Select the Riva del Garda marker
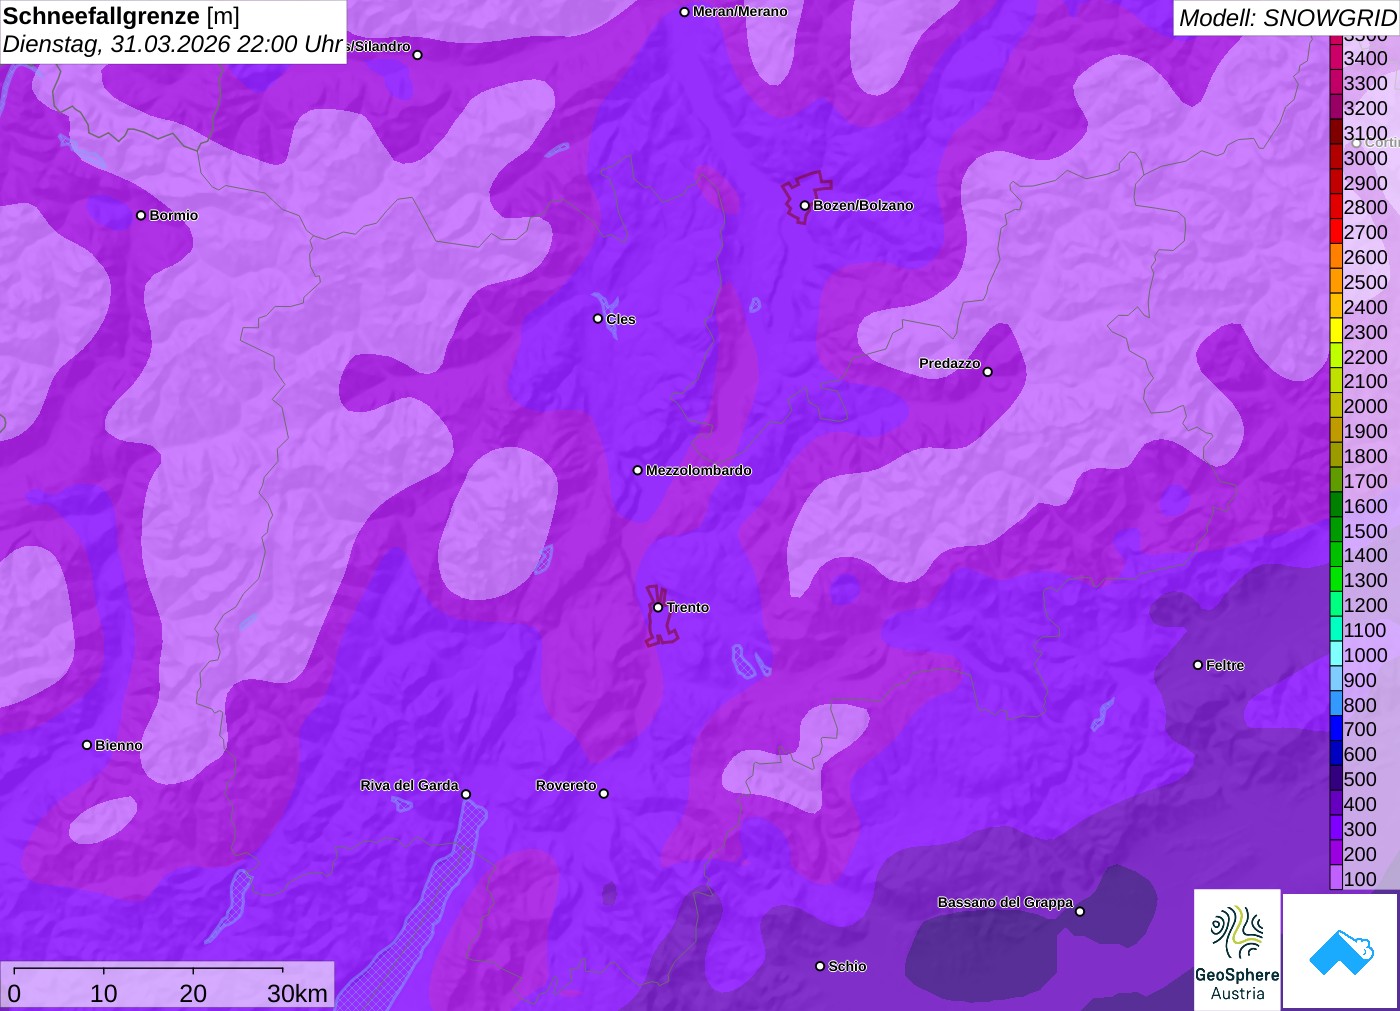 [x=466, y=794]
